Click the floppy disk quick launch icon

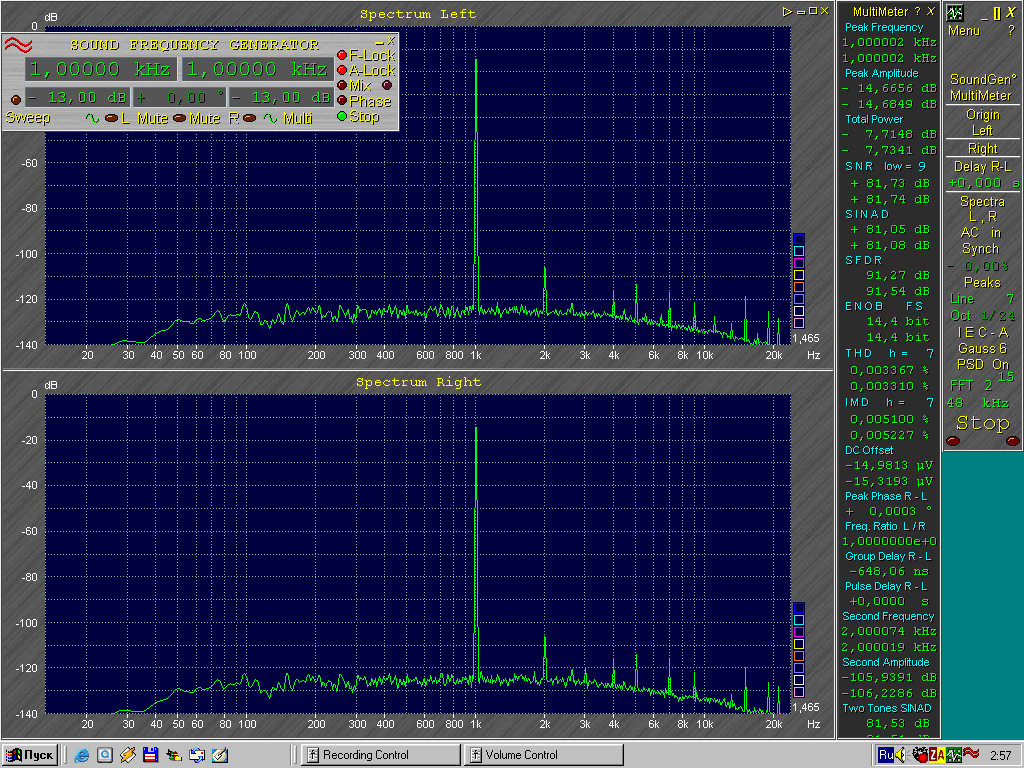[x=150, y=755]
